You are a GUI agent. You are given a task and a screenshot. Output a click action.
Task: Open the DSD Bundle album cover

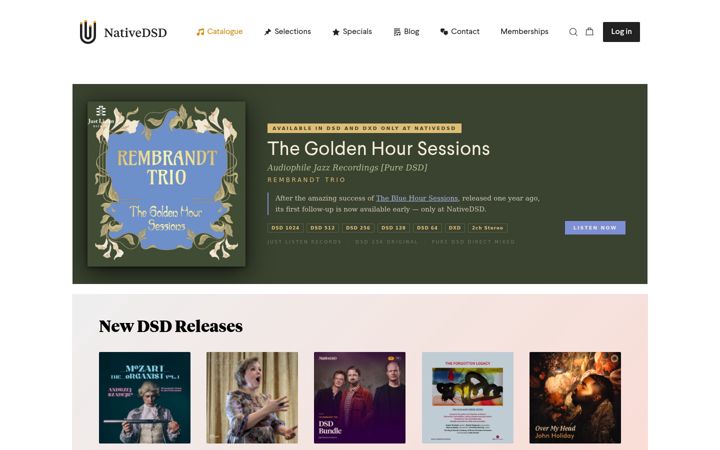click(x=360, y=398)
